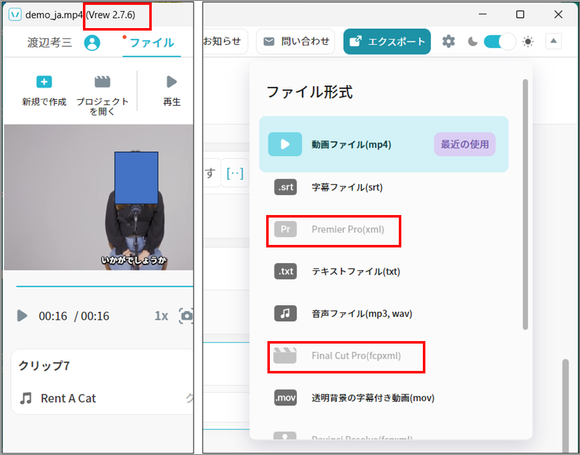Image resolution: width=580 pixels, height=455 pixels.
Task: Select the クリップ7 clip card title
Action: tap(44, 366)
